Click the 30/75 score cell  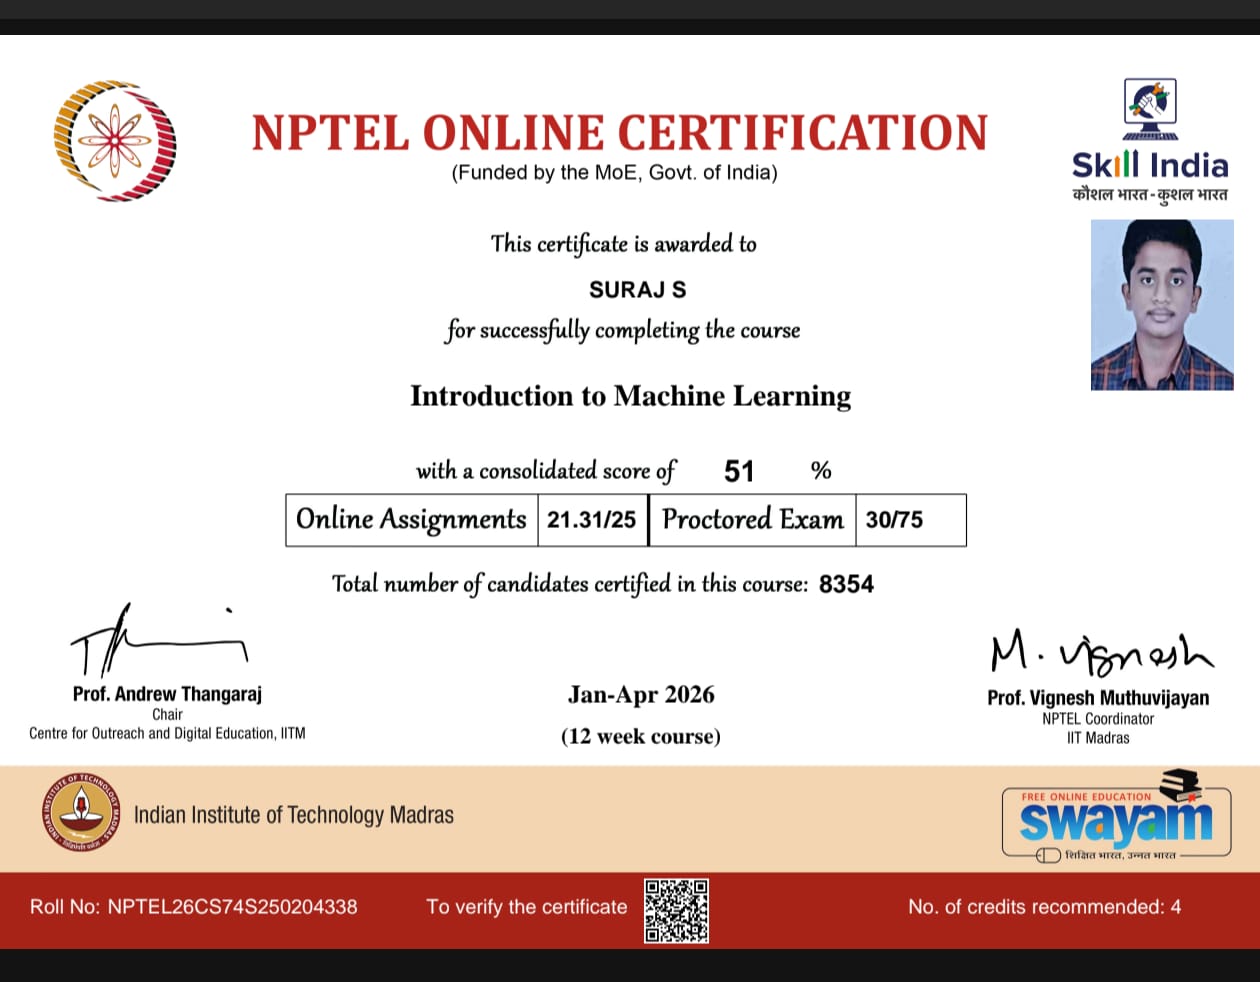coord(910,520)
